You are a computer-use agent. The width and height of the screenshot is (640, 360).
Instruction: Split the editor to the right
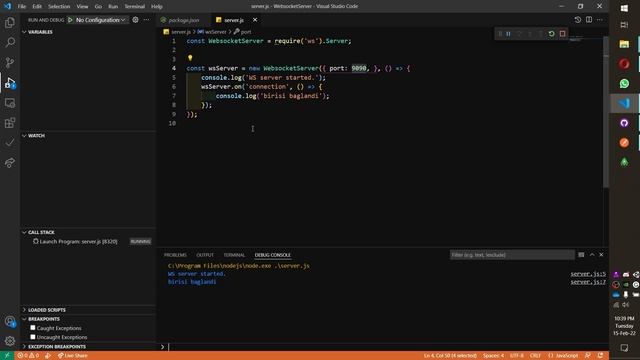(x=589, y=20)
